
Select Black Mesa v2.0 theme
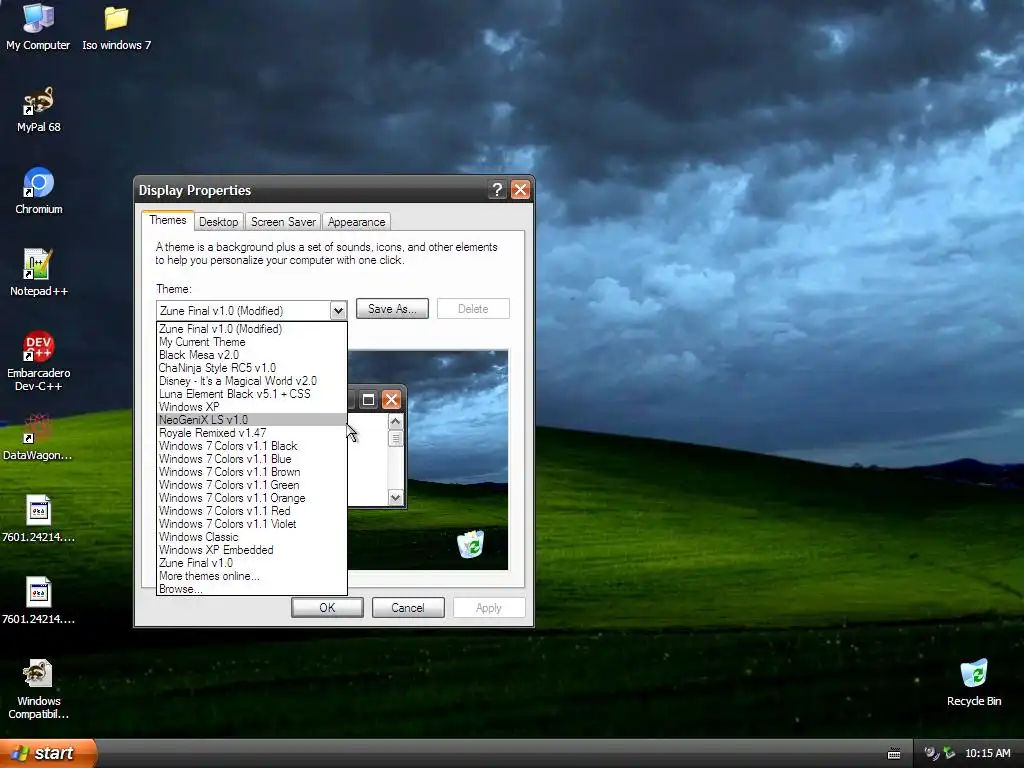point(252,355)
